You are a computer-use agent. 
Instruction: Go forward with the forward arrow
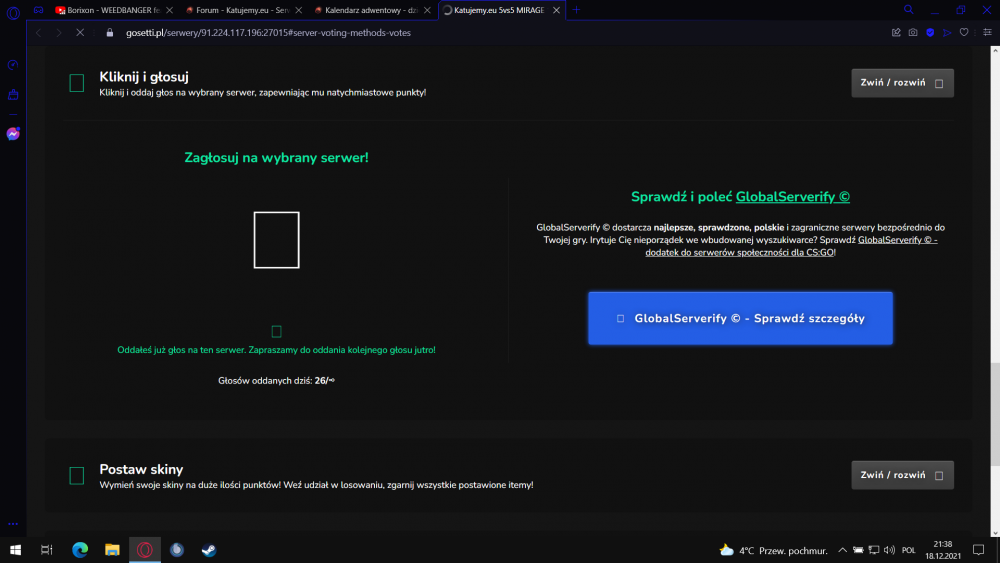[x=59, y=33]
